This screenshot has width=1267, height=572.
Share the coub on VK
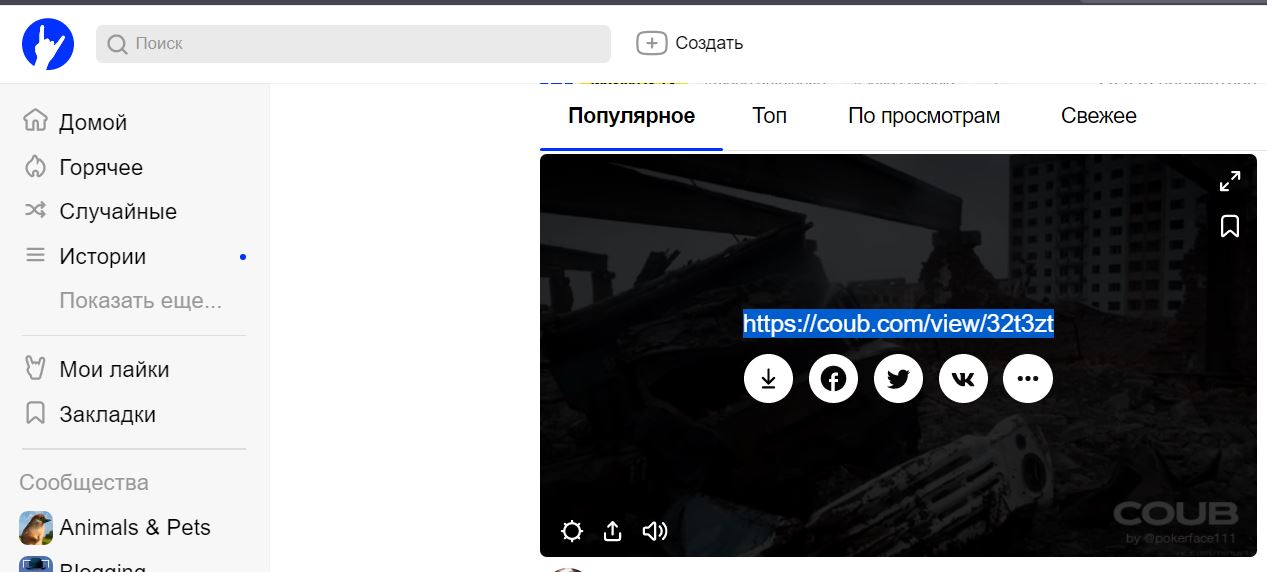[963, 379]
